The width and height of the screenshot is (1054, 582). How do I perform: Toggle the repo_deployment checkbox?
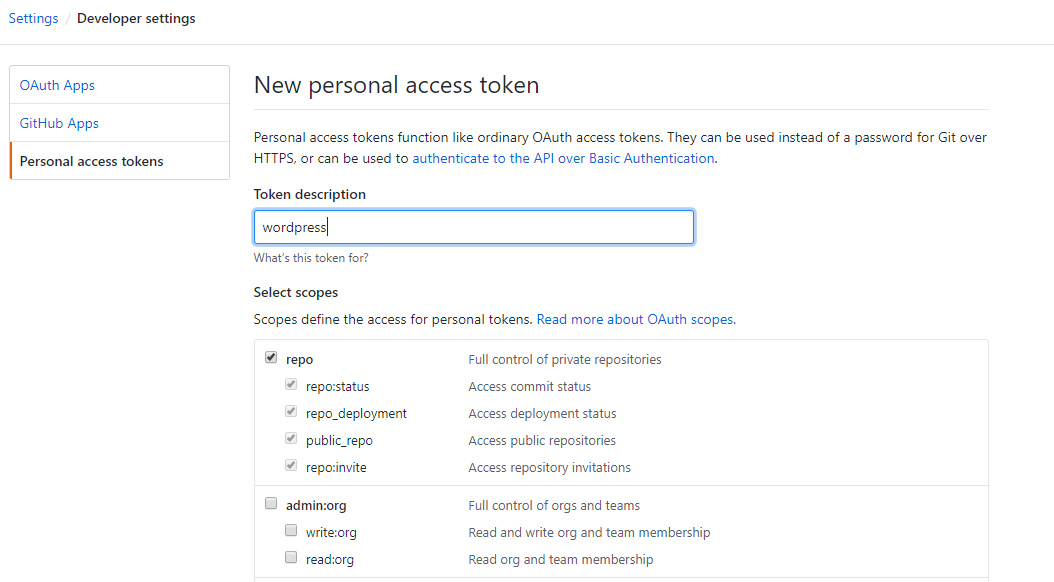(x=291, y=412)
